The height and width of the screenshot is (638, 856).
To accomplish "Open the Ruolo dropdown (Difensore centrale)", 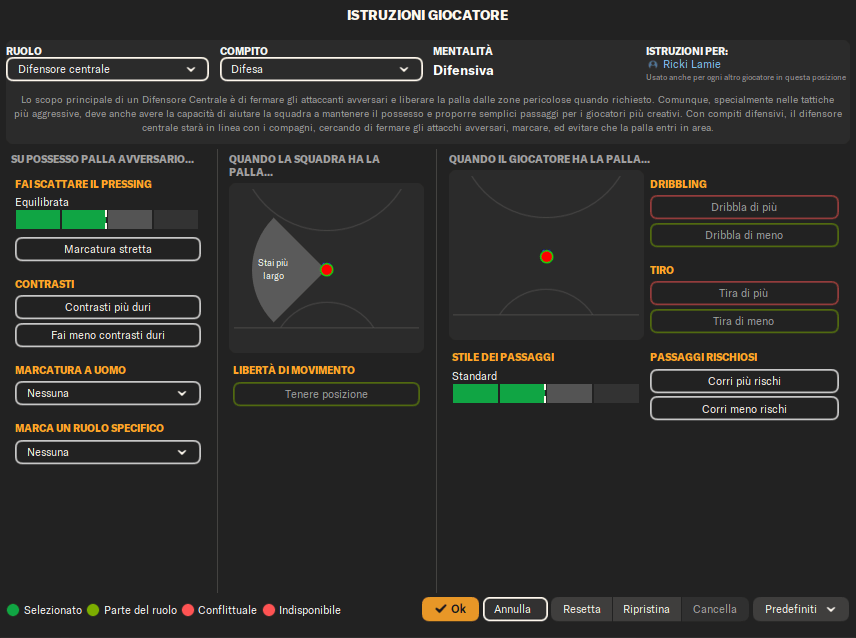I will [x=107, y=69].
